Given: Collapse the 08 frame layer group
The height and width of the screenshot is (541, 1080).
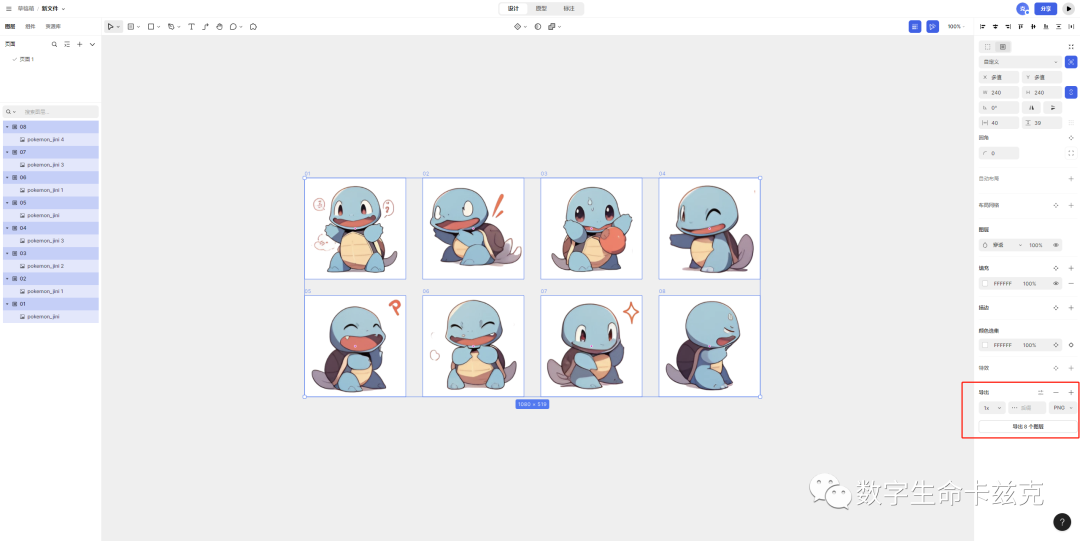Looking at the screenshot, I should pos(7,127).
